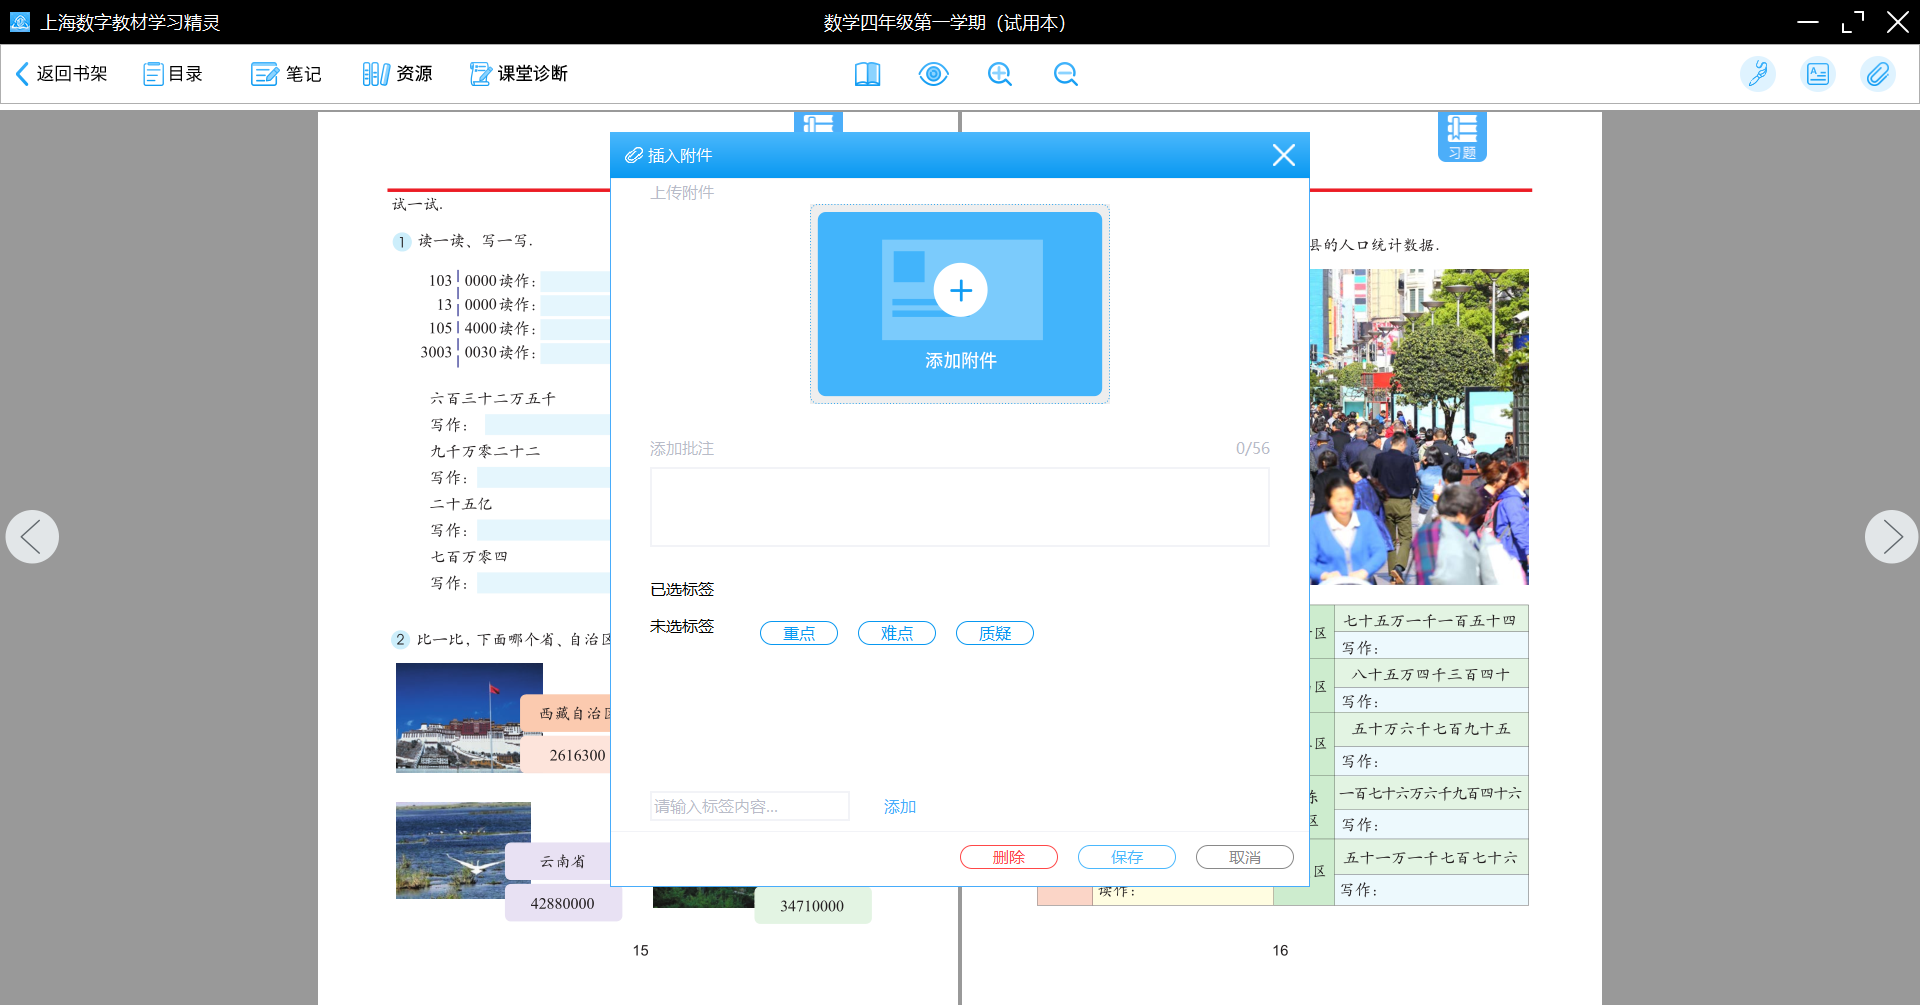Open 课堂诊断 classroom diagnosis
This screenshot has width=1920, height=1005.
(519, 74)
